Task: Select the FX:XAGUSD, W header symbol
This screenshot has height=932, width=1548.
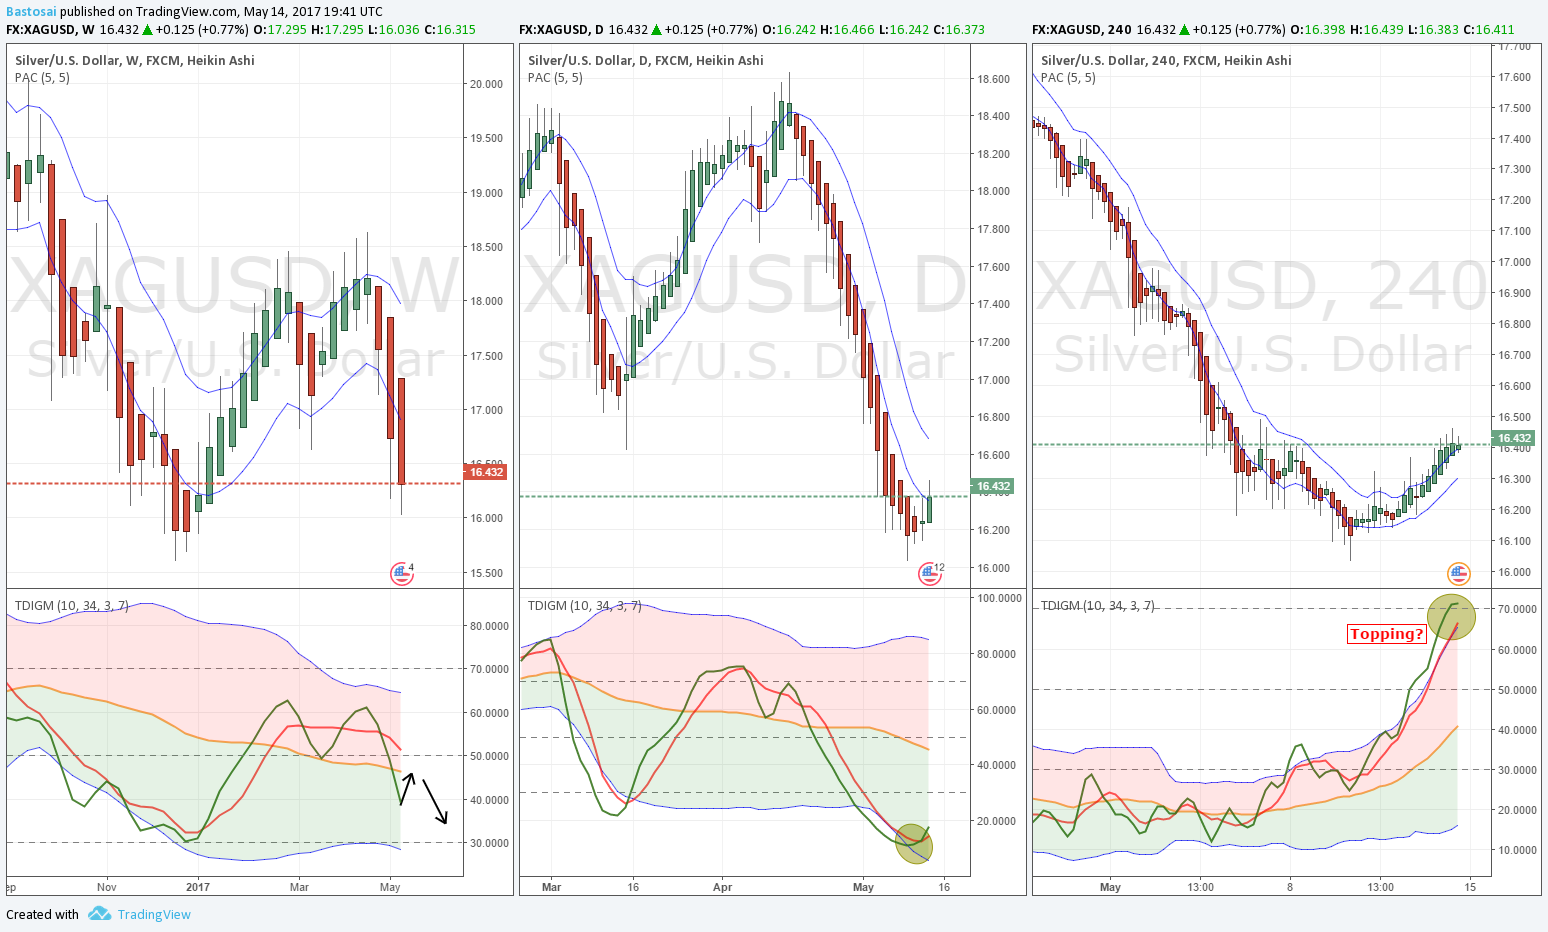Action: 50,29
